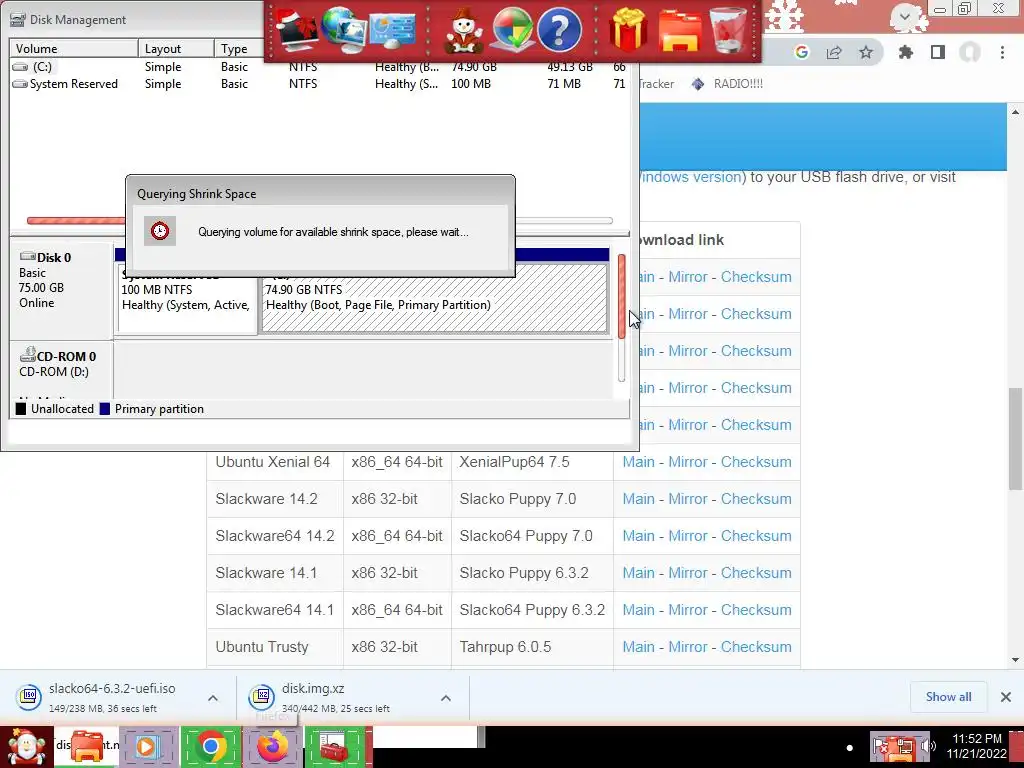Click the action center flag tray icon
This screenshot has width=1024, height=768.
point(882,746)
